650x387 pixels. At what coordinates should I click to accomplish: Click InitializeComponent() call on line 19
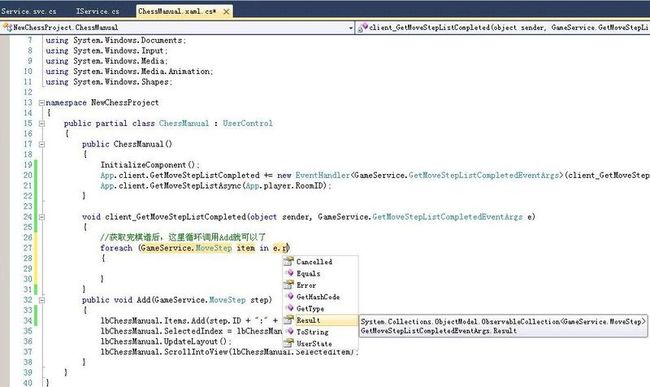click(x=150, y=165)
